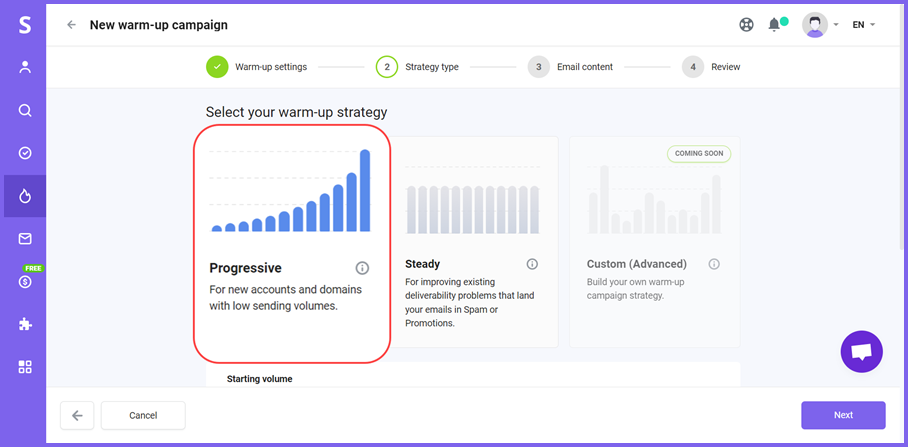The image size is (908, 447).
Task: Show info for the Steady strategy
Action: (532, 264)
